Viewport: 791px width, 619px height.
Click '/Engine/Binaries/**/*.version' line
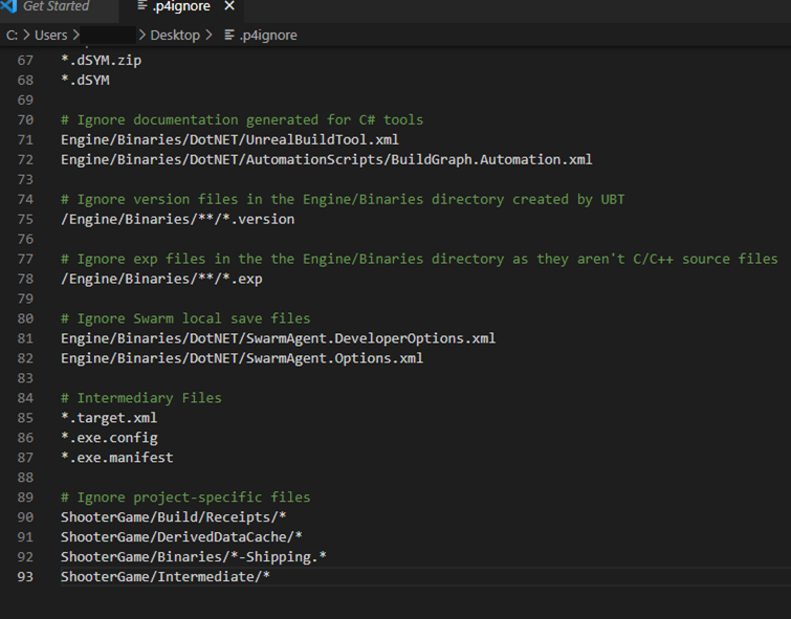(x=178, y=219)
